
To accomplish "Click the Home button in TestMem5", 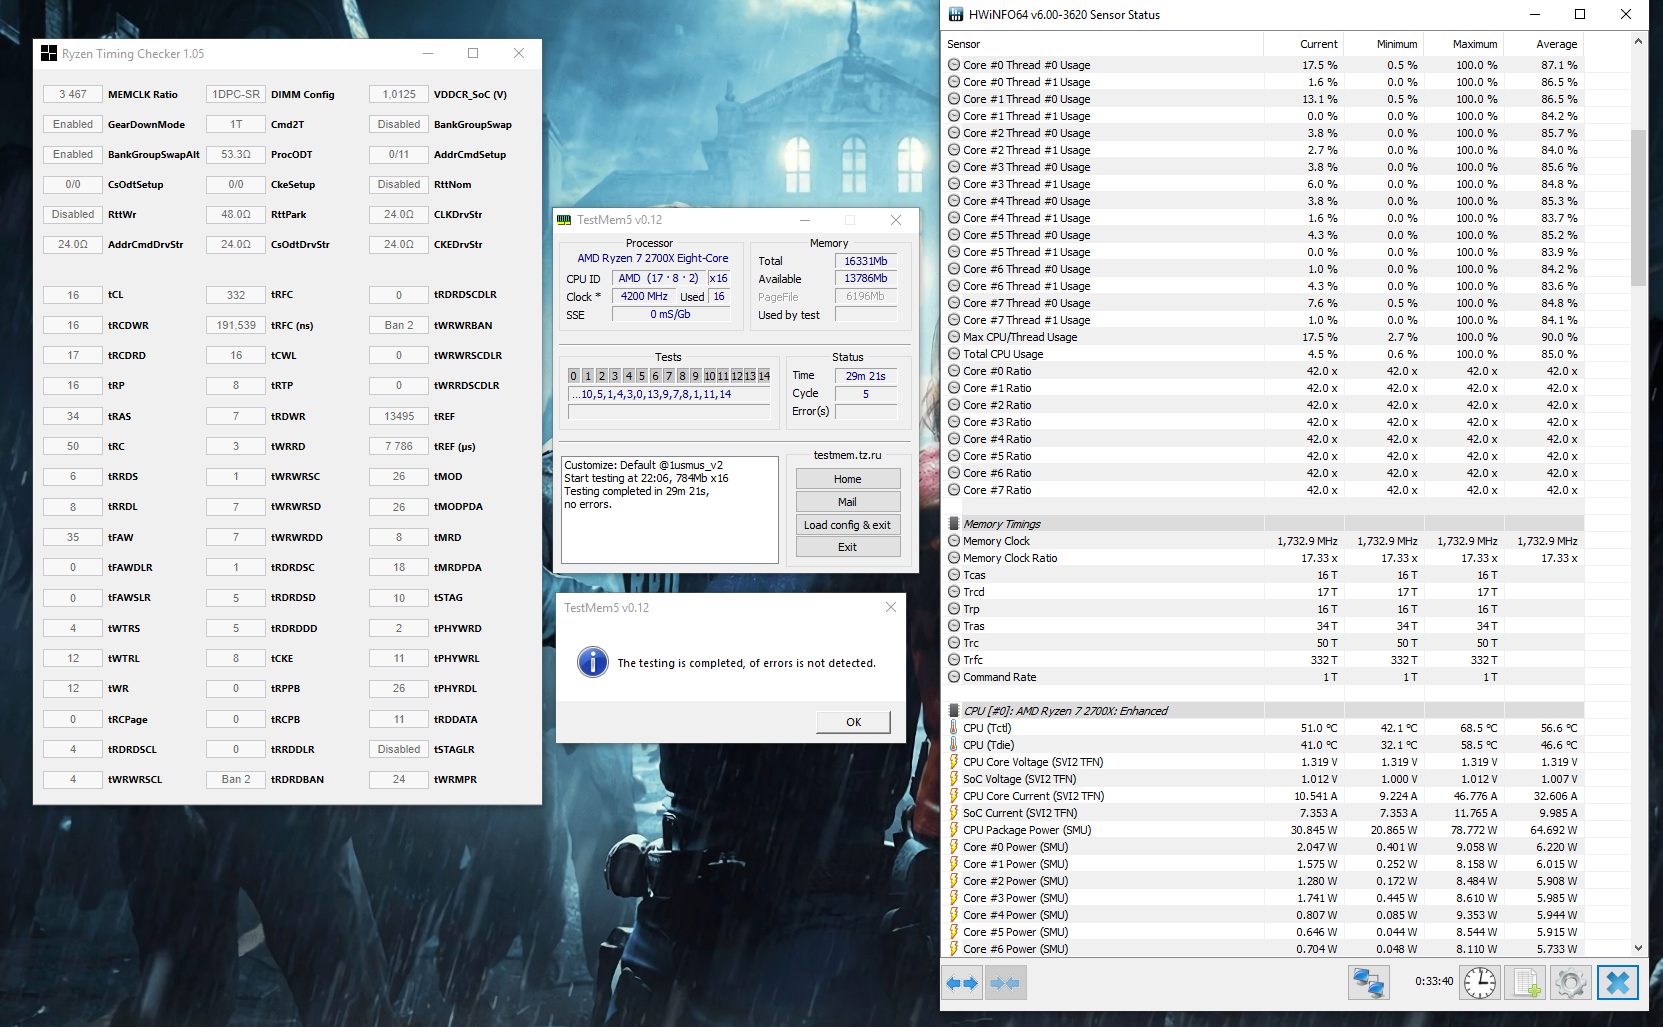I will pyautogui.click(x=848, y=479).
